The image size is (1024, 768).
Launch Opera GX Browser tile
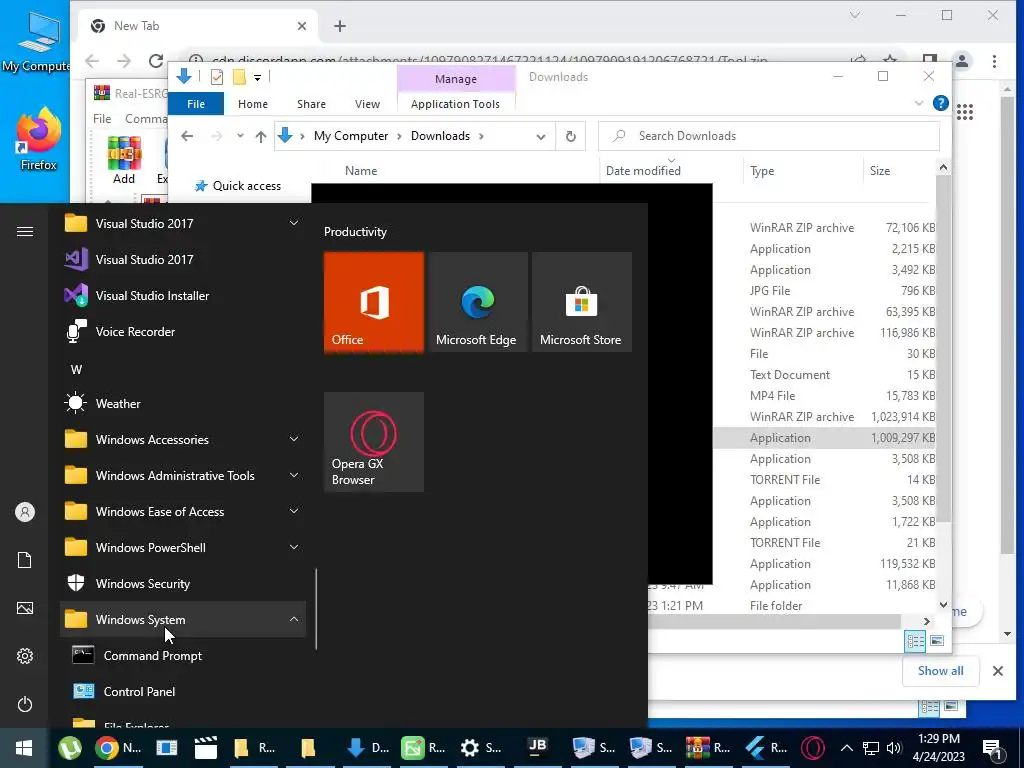(374, 441)
